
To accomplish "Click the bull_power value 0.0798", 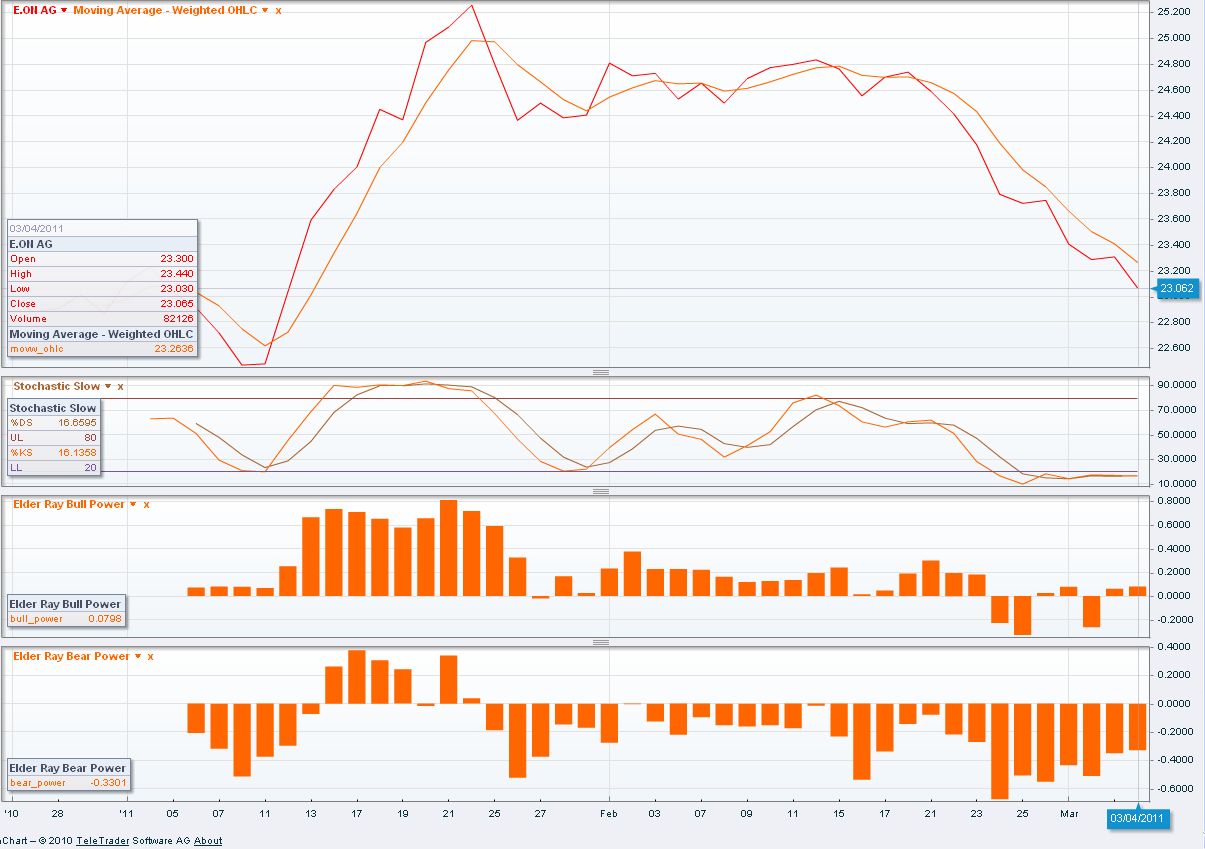I will (105, 619).
